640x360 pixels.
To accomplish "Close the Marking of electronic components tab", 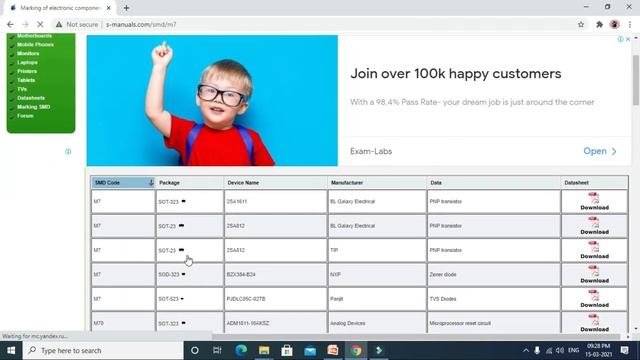I will (x=109, y=8).
